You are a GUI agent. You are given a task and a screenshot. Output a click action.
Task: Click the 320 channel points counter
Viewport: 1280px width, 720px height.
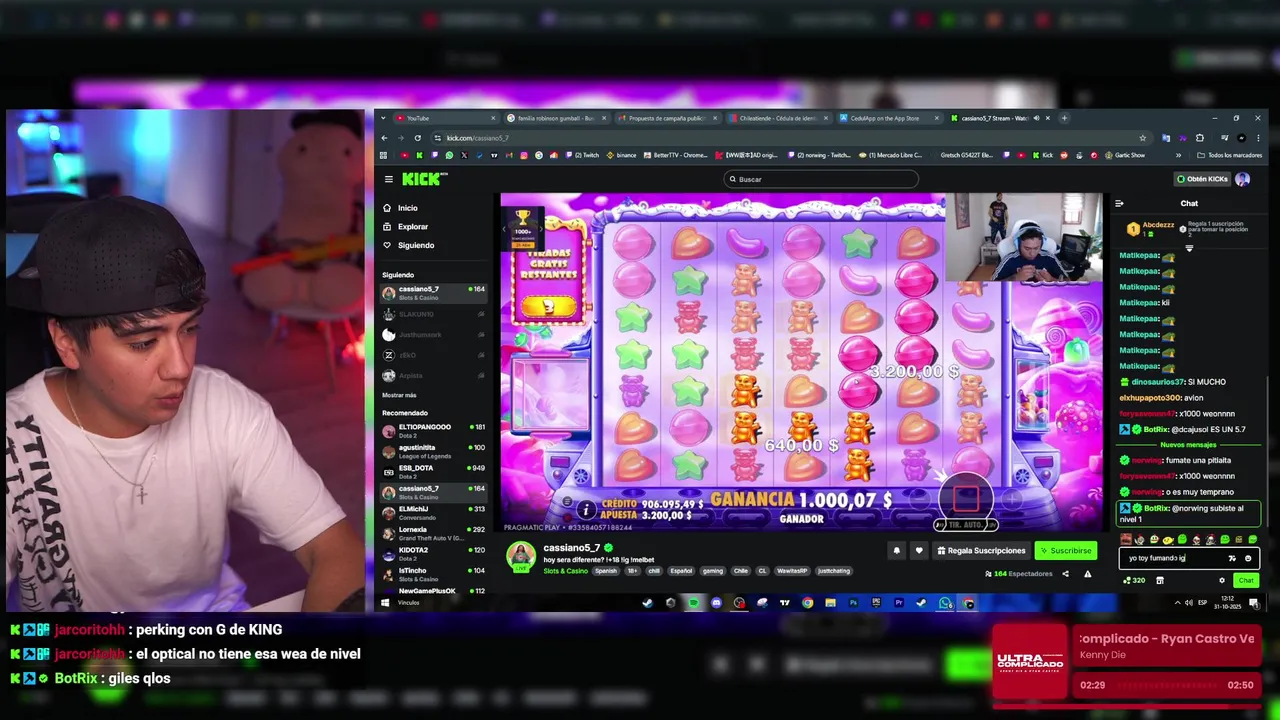[1134, 580]
